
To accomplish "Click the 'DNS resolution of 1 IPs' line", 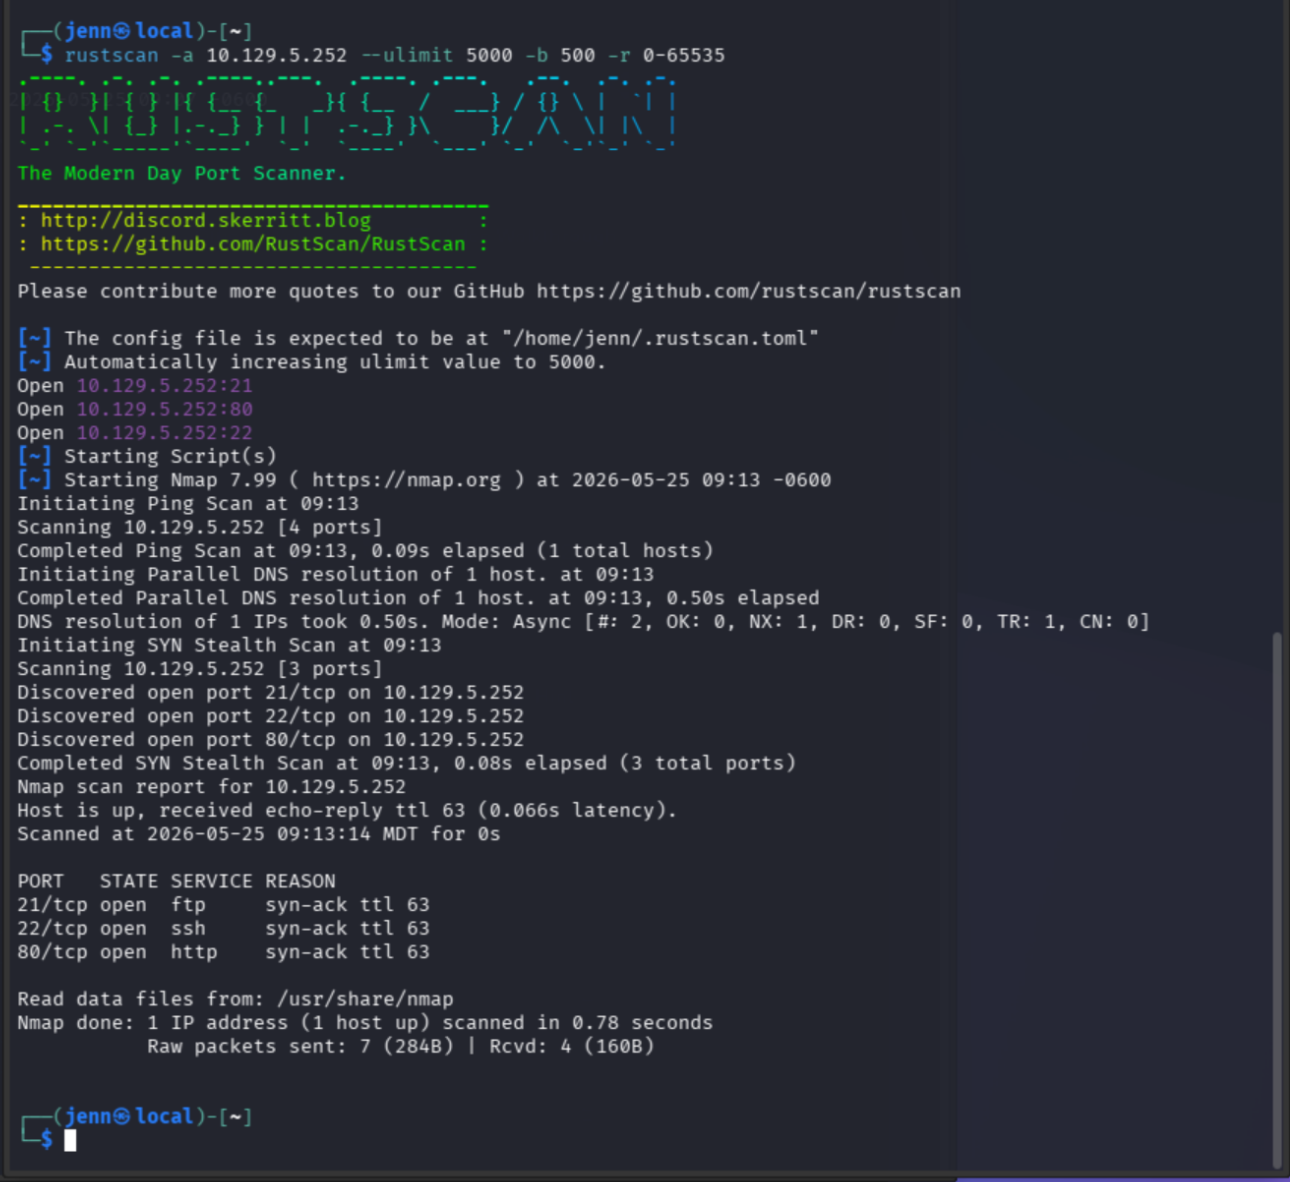I will click(x=583, y=622).
